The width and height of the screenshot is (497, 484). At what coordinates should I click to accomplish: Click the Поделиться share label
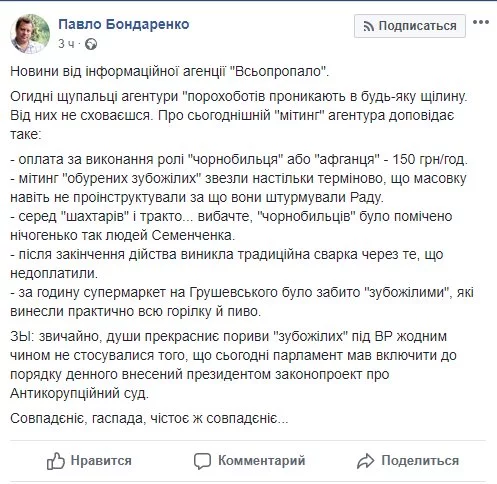tap(420, 461)
